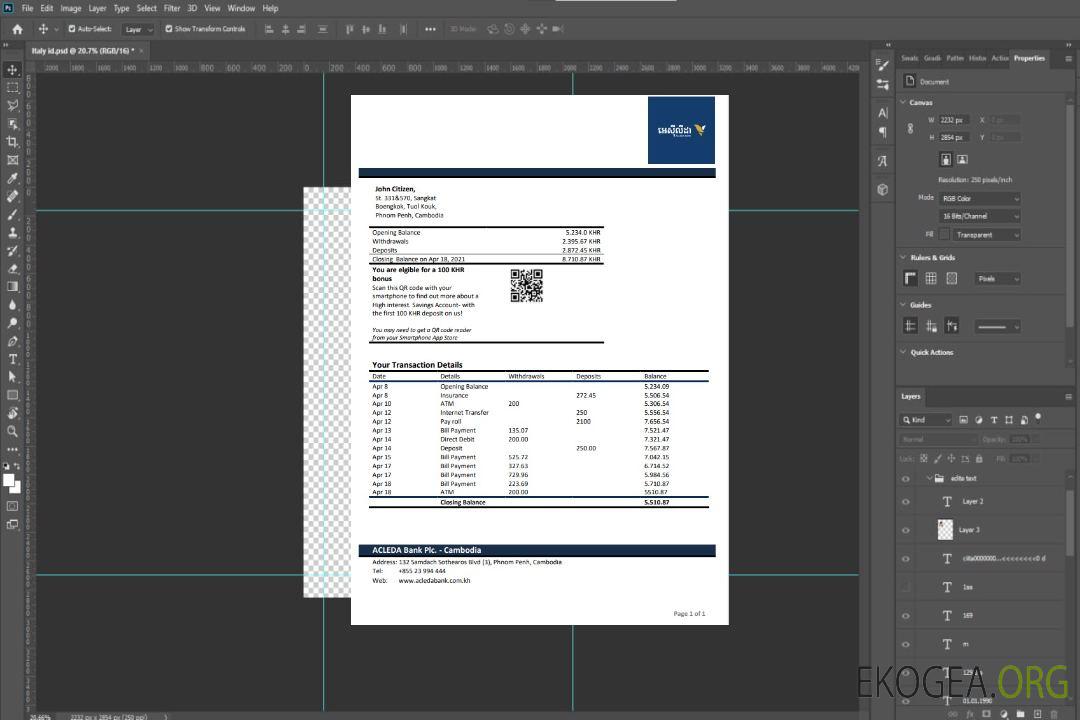Open the Glyphs panel icon
This screenshot has width=1080, height=720.
click(882, 161)
